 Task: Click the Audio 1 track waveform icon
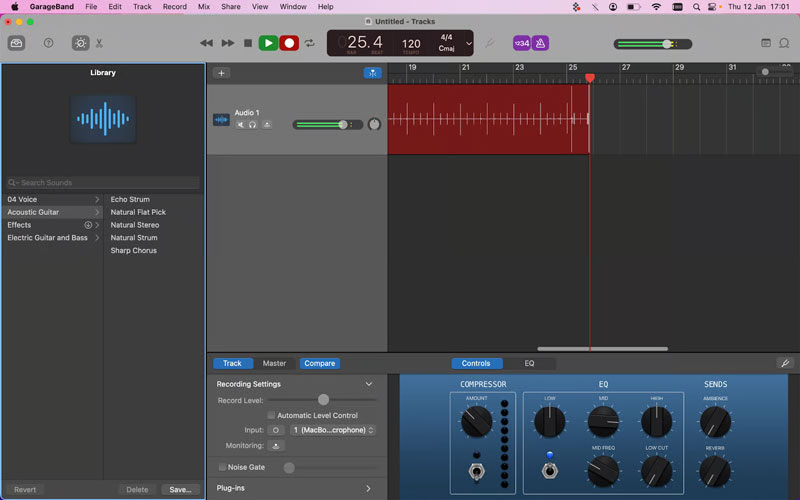tap(221, 119)
